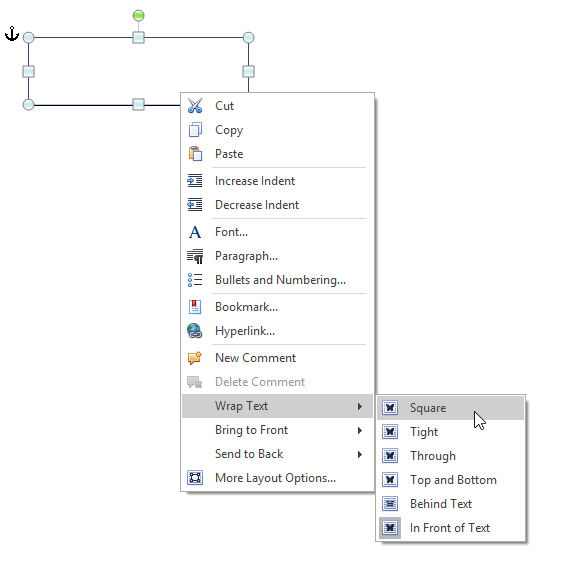Expand the Send to Back submenu arrow
The height and width of the screenshot is (574, 562).
pyautogui.click(x=360, y=455)
